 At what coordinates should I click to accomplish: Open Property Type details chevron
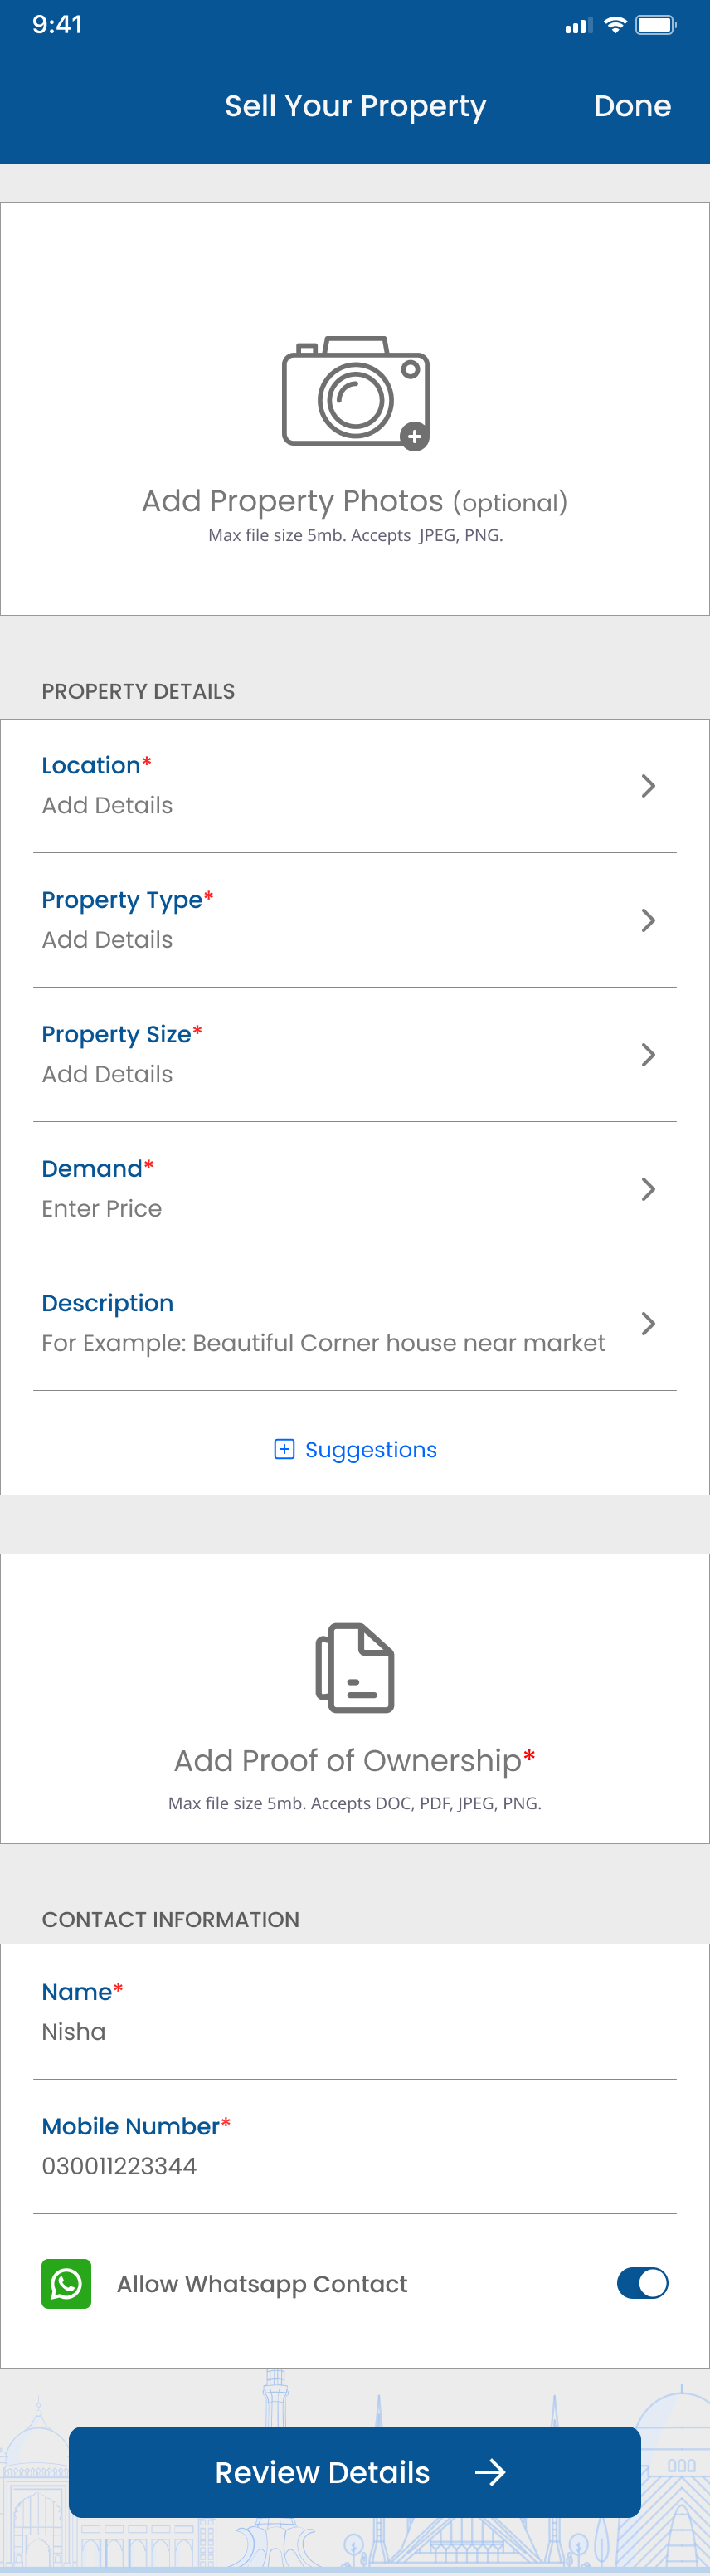coord(648,920)
